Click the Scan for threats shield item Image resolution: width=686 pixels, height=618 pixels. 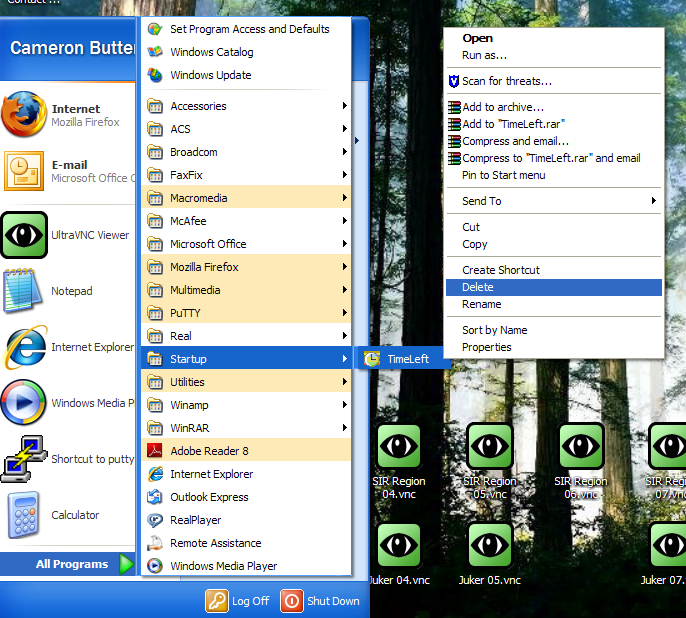click(553, 81)
